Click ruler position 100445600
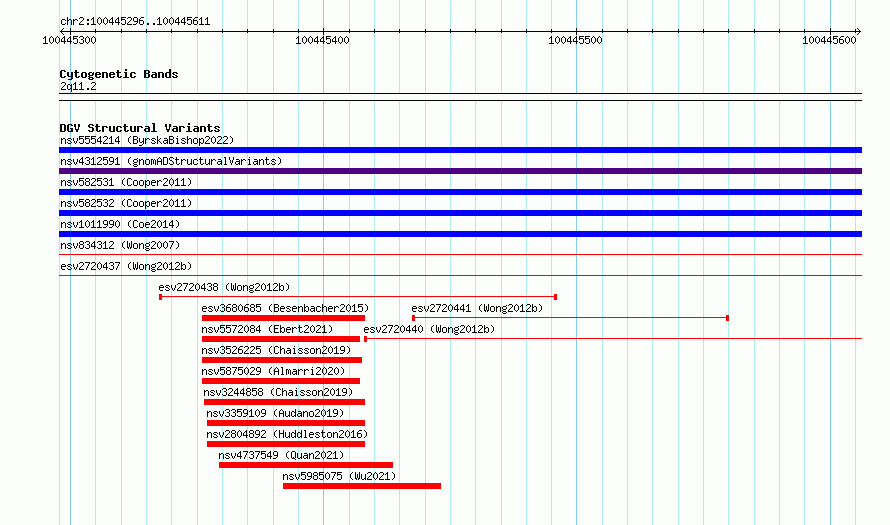Image resolution: width=890 pixels, height=525 pixels. (829, 40)
